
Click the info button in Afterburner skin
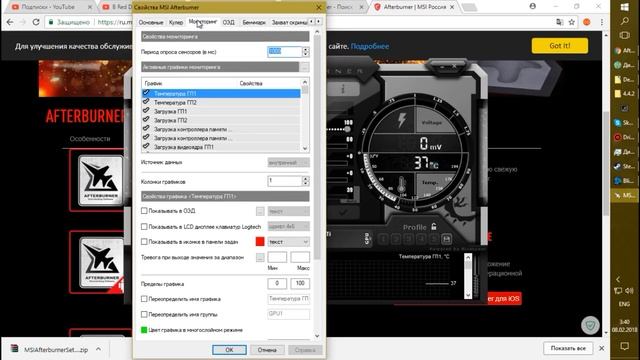click(342, 89)
